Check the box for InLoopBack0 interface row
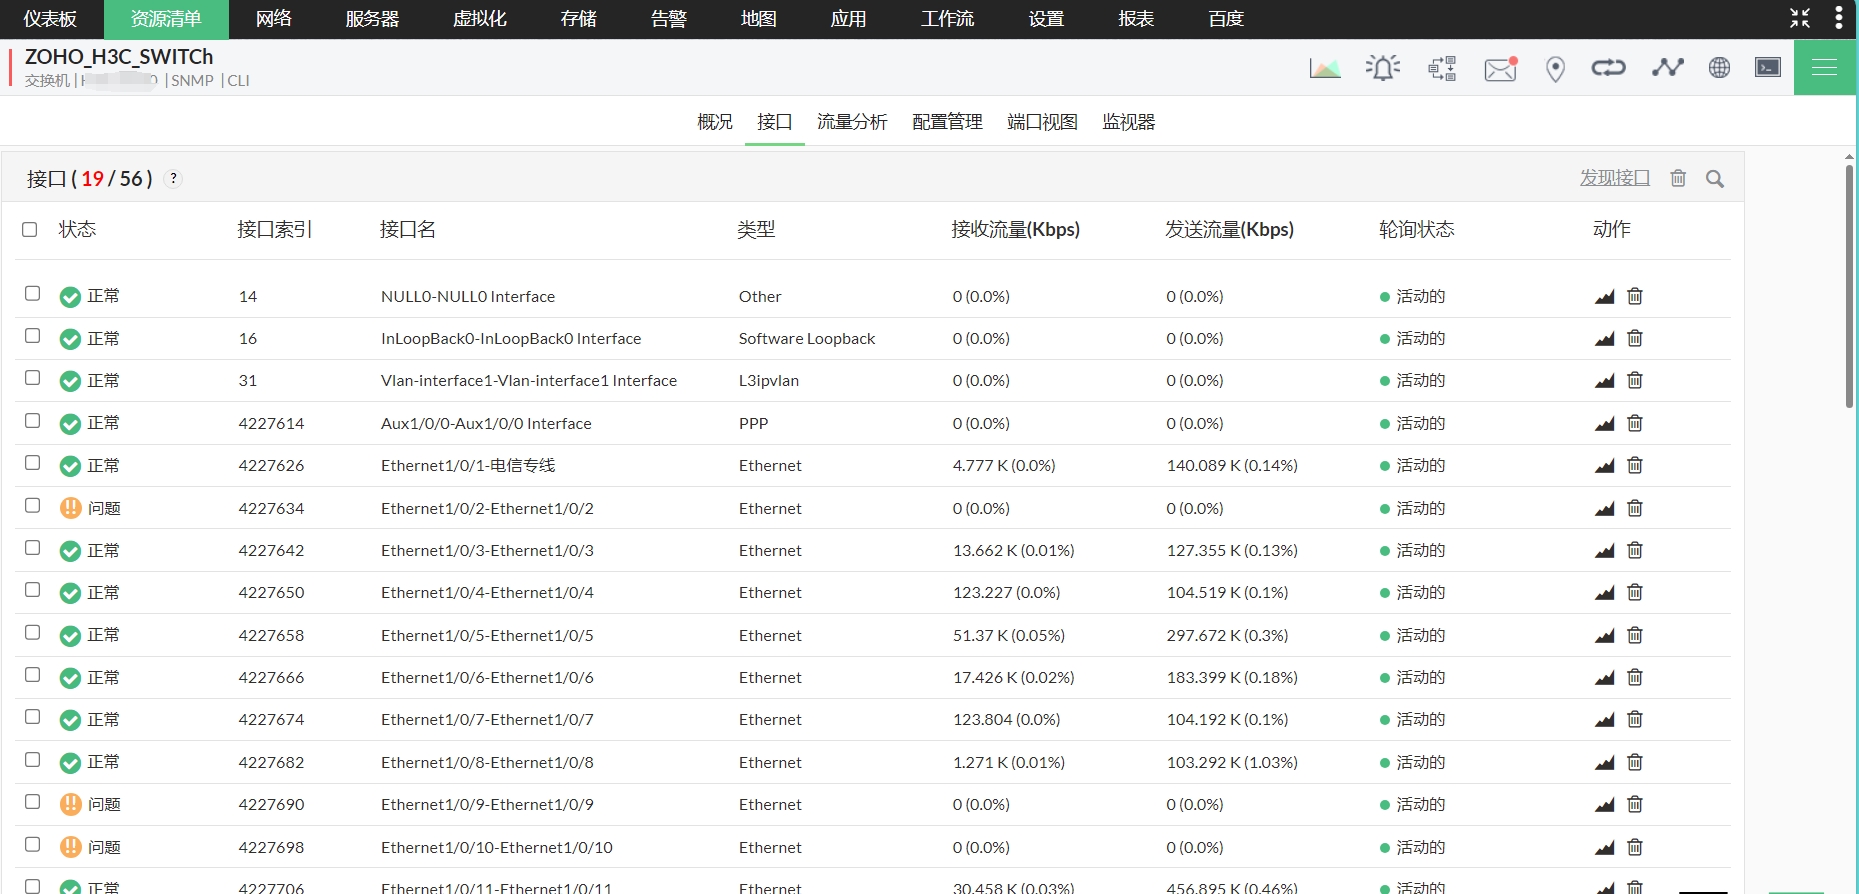The image size is (1859, 894). [33, 336]
